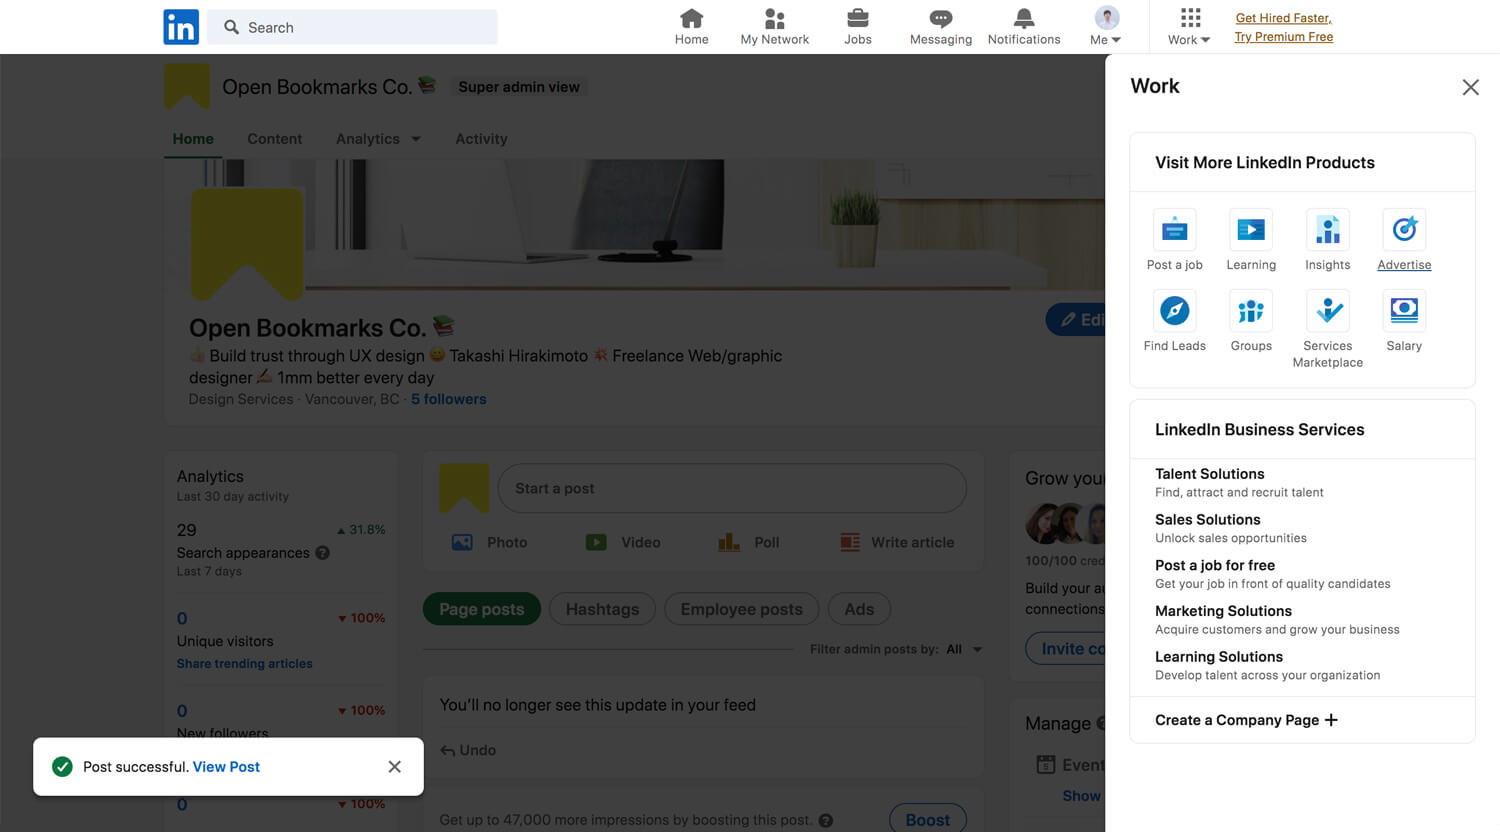
Task: Add a Photo to post
Action: click(489, 542)
